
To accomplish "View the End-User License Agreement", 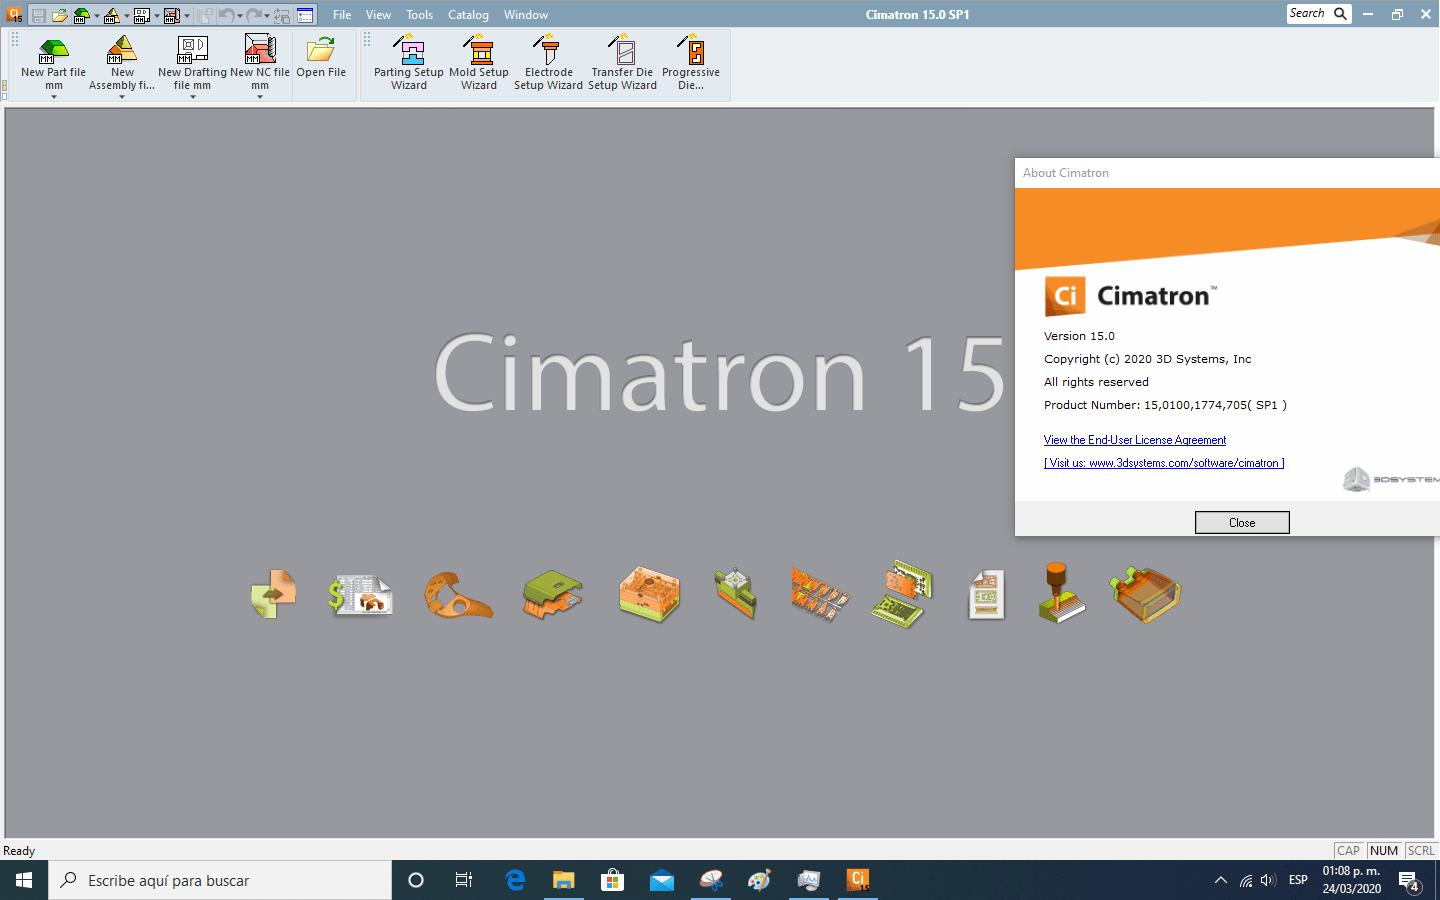I will pyautogui.click(x=1134, y=440).
